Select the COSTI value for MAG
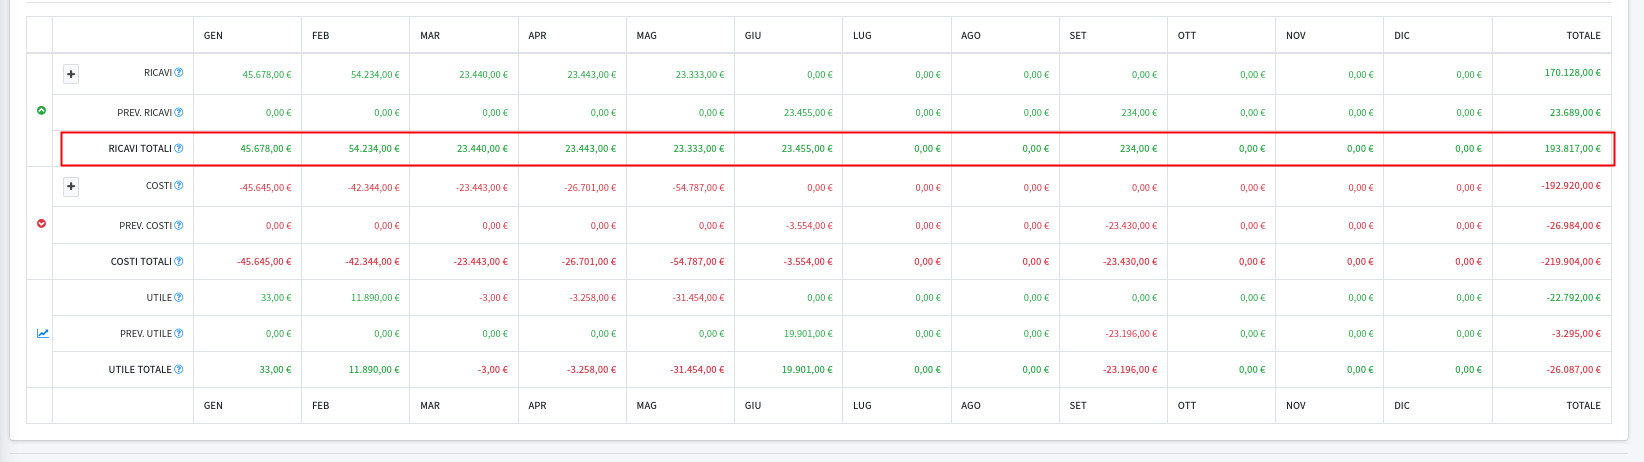Viewport: 1644px width, 462px height. click(699, 188)
